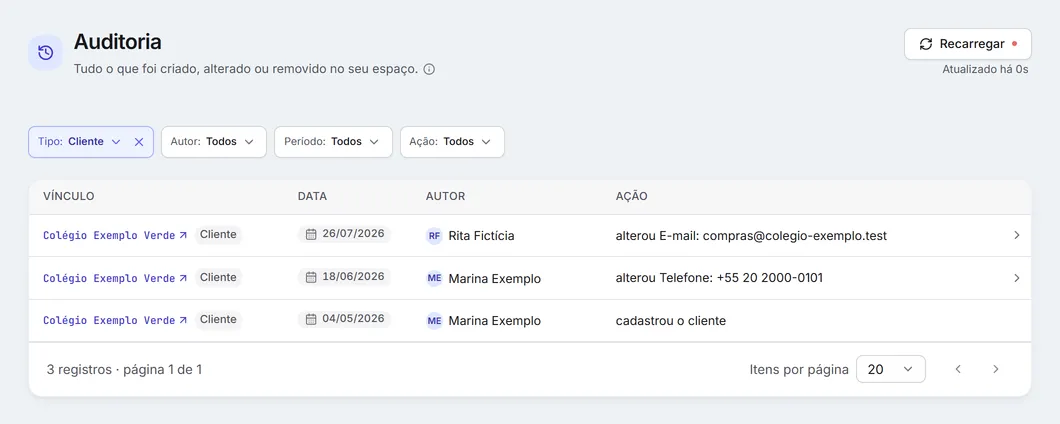Click the date 18/06/2026
1060x424 pixels.
tap(354, 277)
